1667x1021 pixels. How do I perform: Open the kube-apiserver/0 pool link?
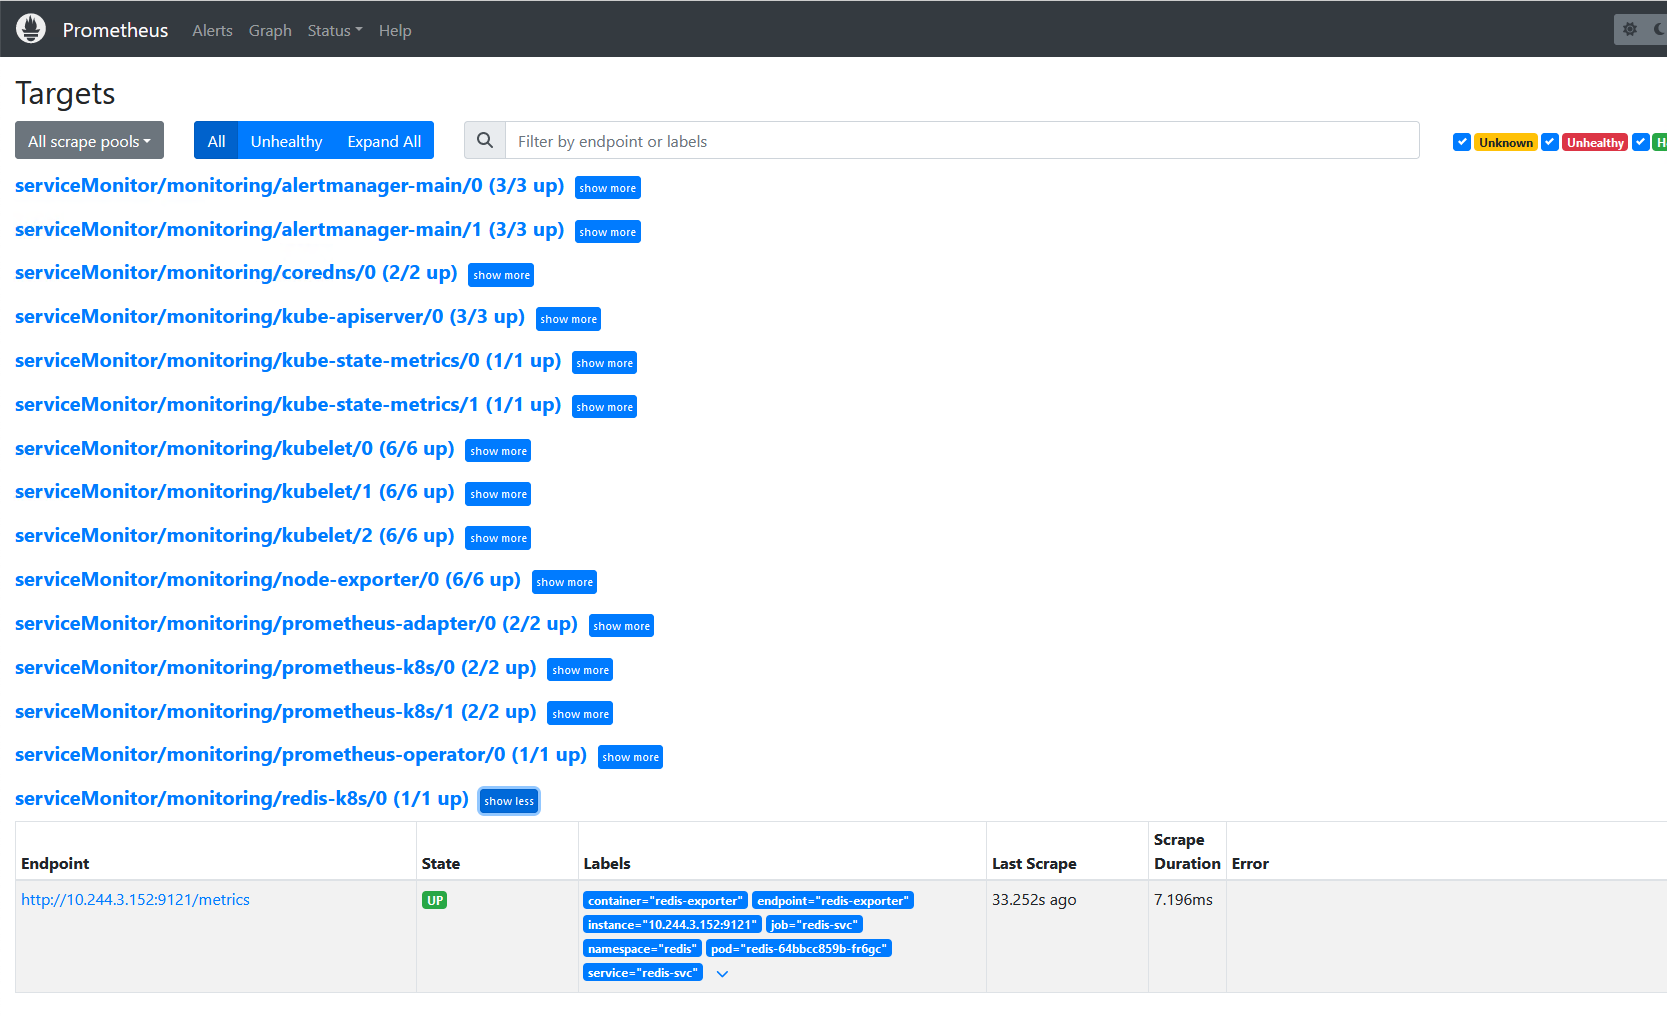click(x=270, y=317)
